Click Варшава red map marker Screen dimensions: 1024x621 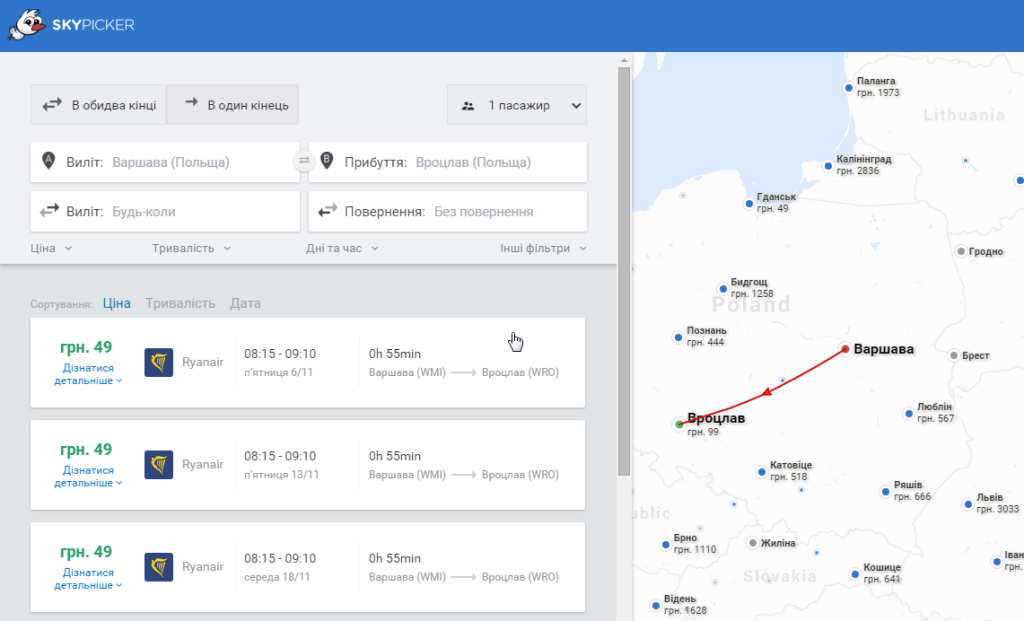[x=845, y=349]
